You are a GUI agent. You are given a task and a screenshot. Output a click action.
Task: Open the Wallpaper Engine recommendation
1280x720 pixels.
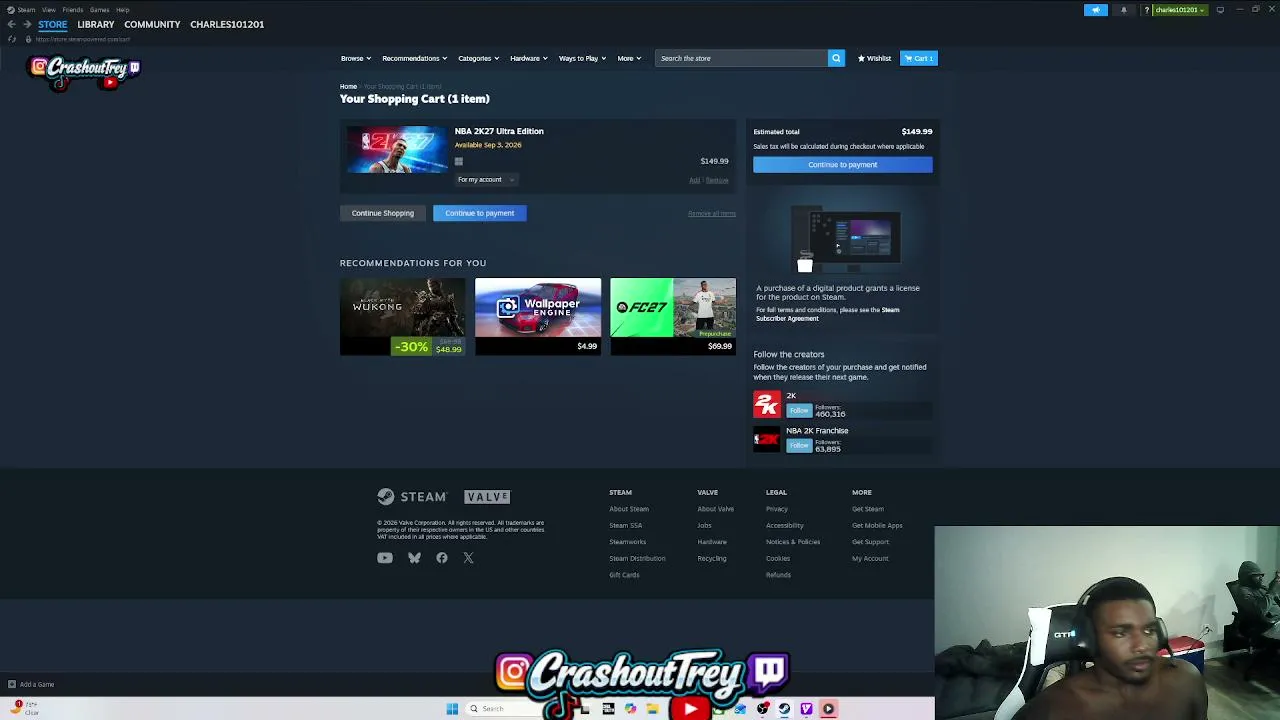coord(538,317)
